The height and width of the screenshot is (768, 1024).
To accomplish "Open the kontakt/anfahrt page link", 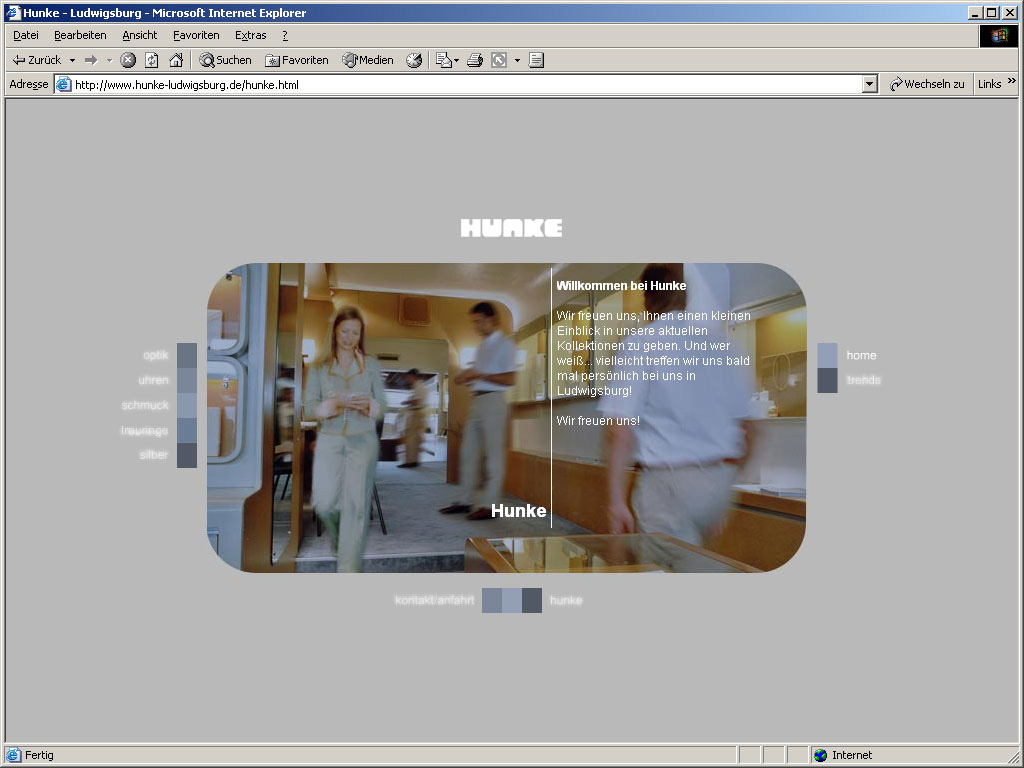I will tap(434, 600).
